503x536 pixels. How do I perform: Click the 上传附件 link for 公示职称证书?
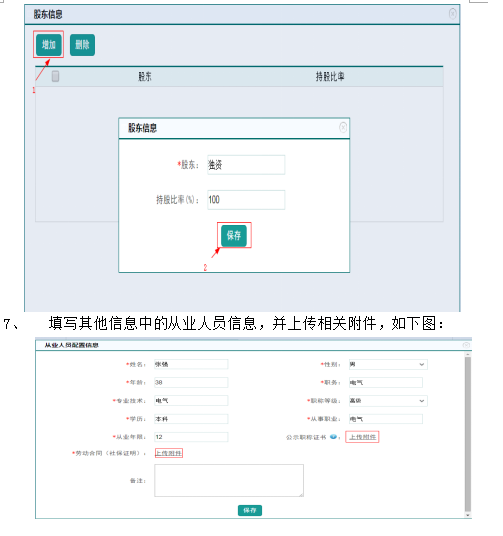pos(362,437)
